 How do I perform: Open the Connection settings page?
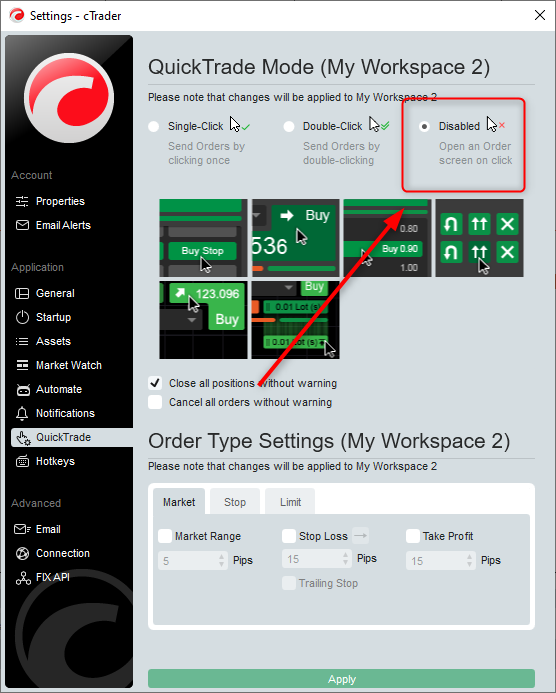(63, 553)
